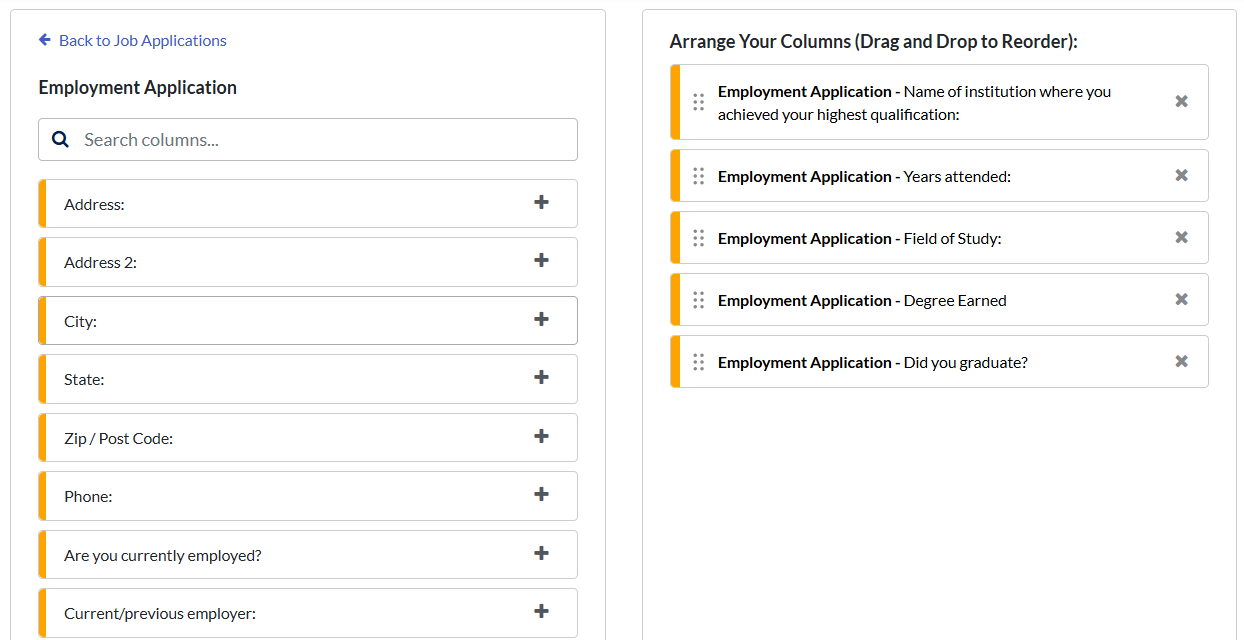Click drag handle for Did you graduate

click(698, 362)
